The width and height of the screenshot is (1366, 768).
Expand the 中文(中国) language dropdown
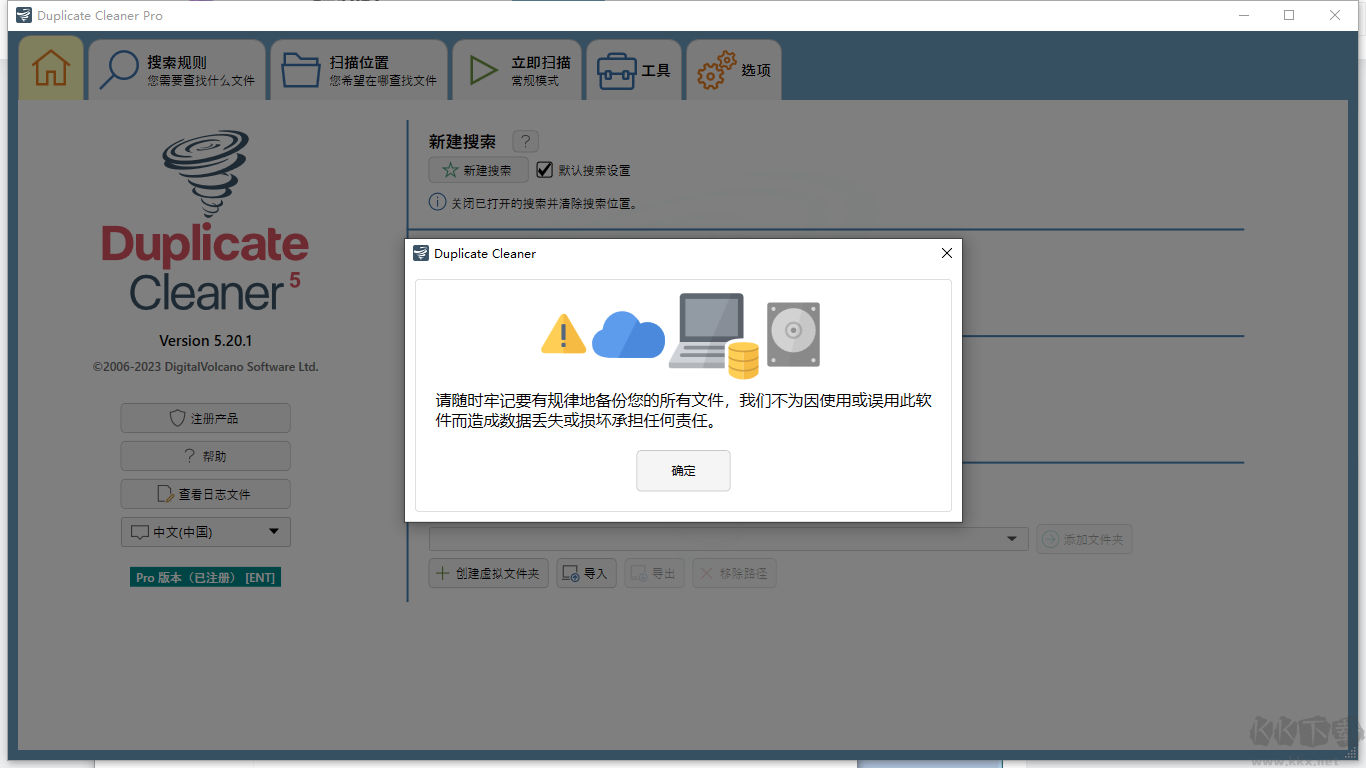[x=205, y=532]
